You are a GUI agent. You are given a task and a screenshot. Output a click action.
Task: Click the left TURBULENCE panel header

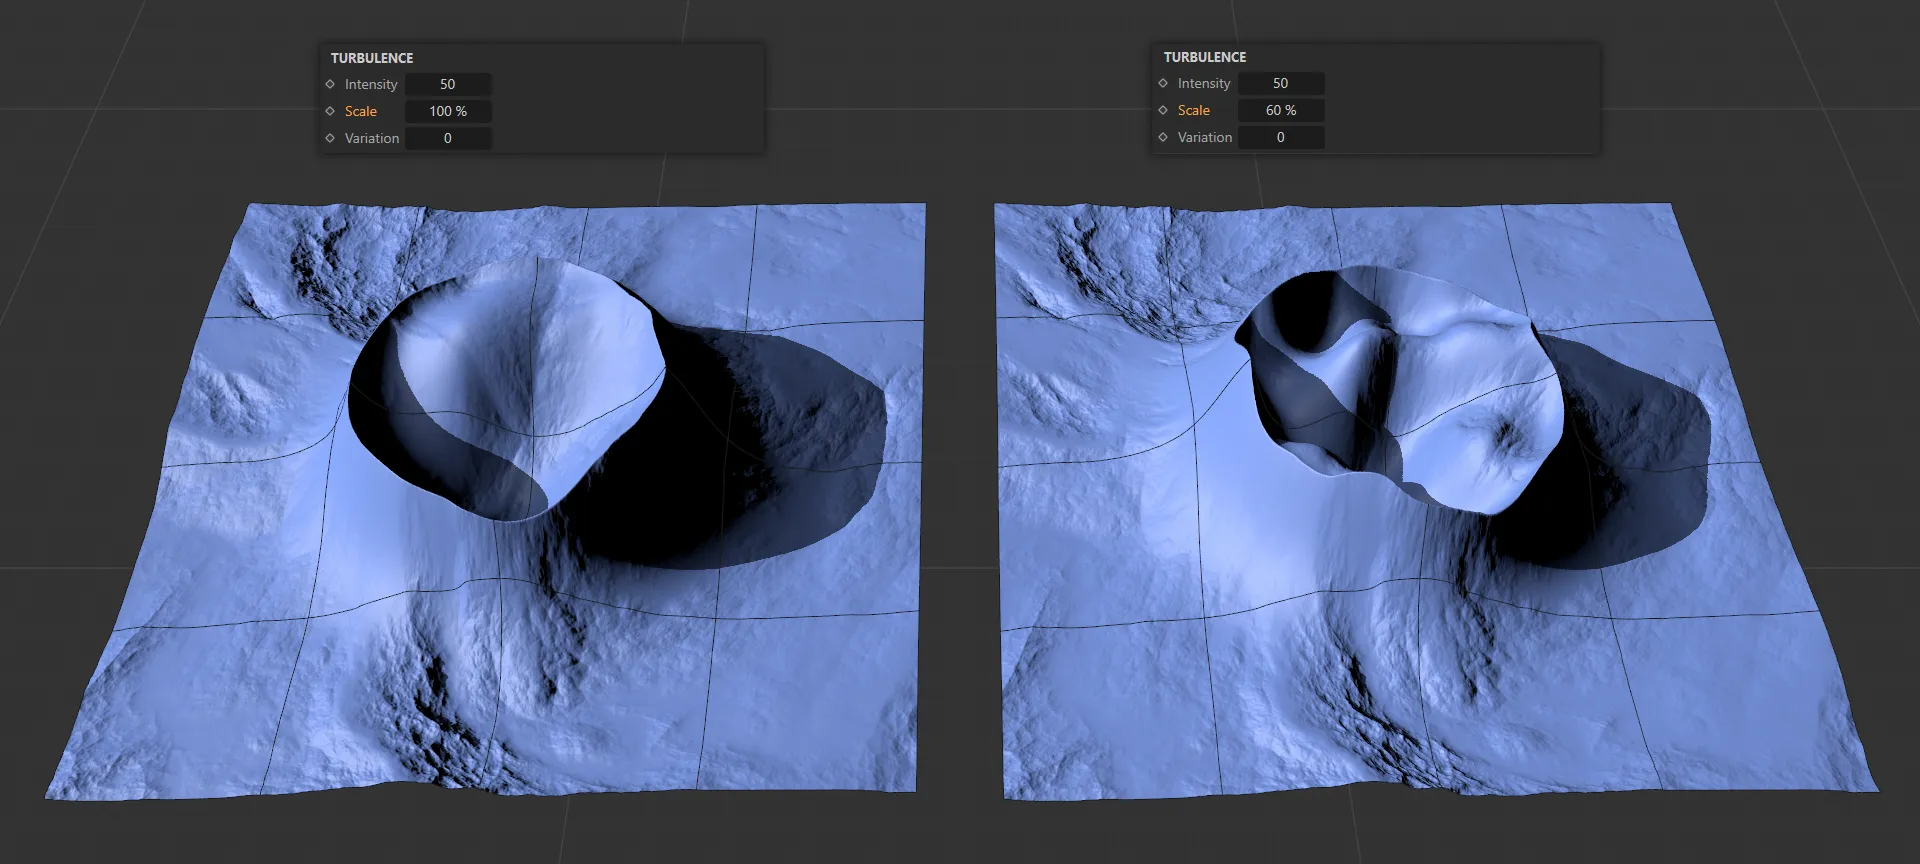pyautogui.click(x=372, y=58)
